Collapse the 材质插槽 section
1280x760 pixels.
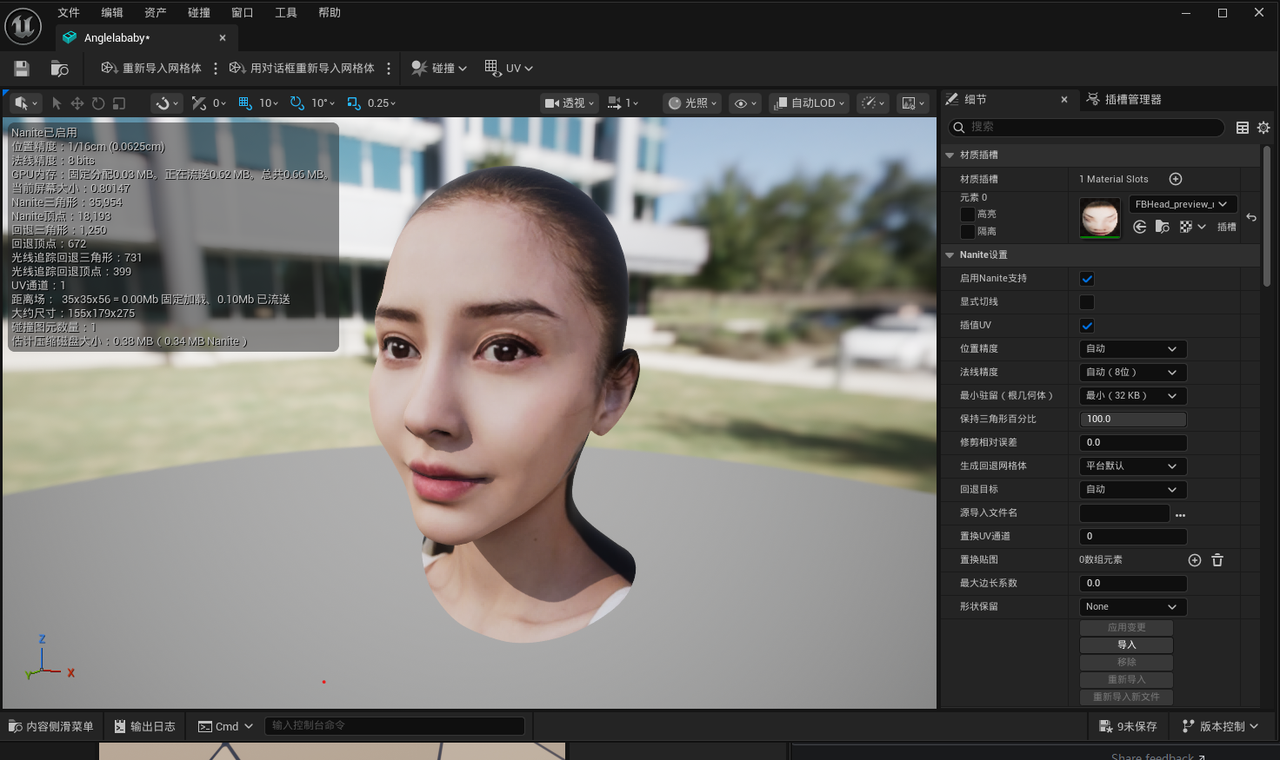coord(950,155)
